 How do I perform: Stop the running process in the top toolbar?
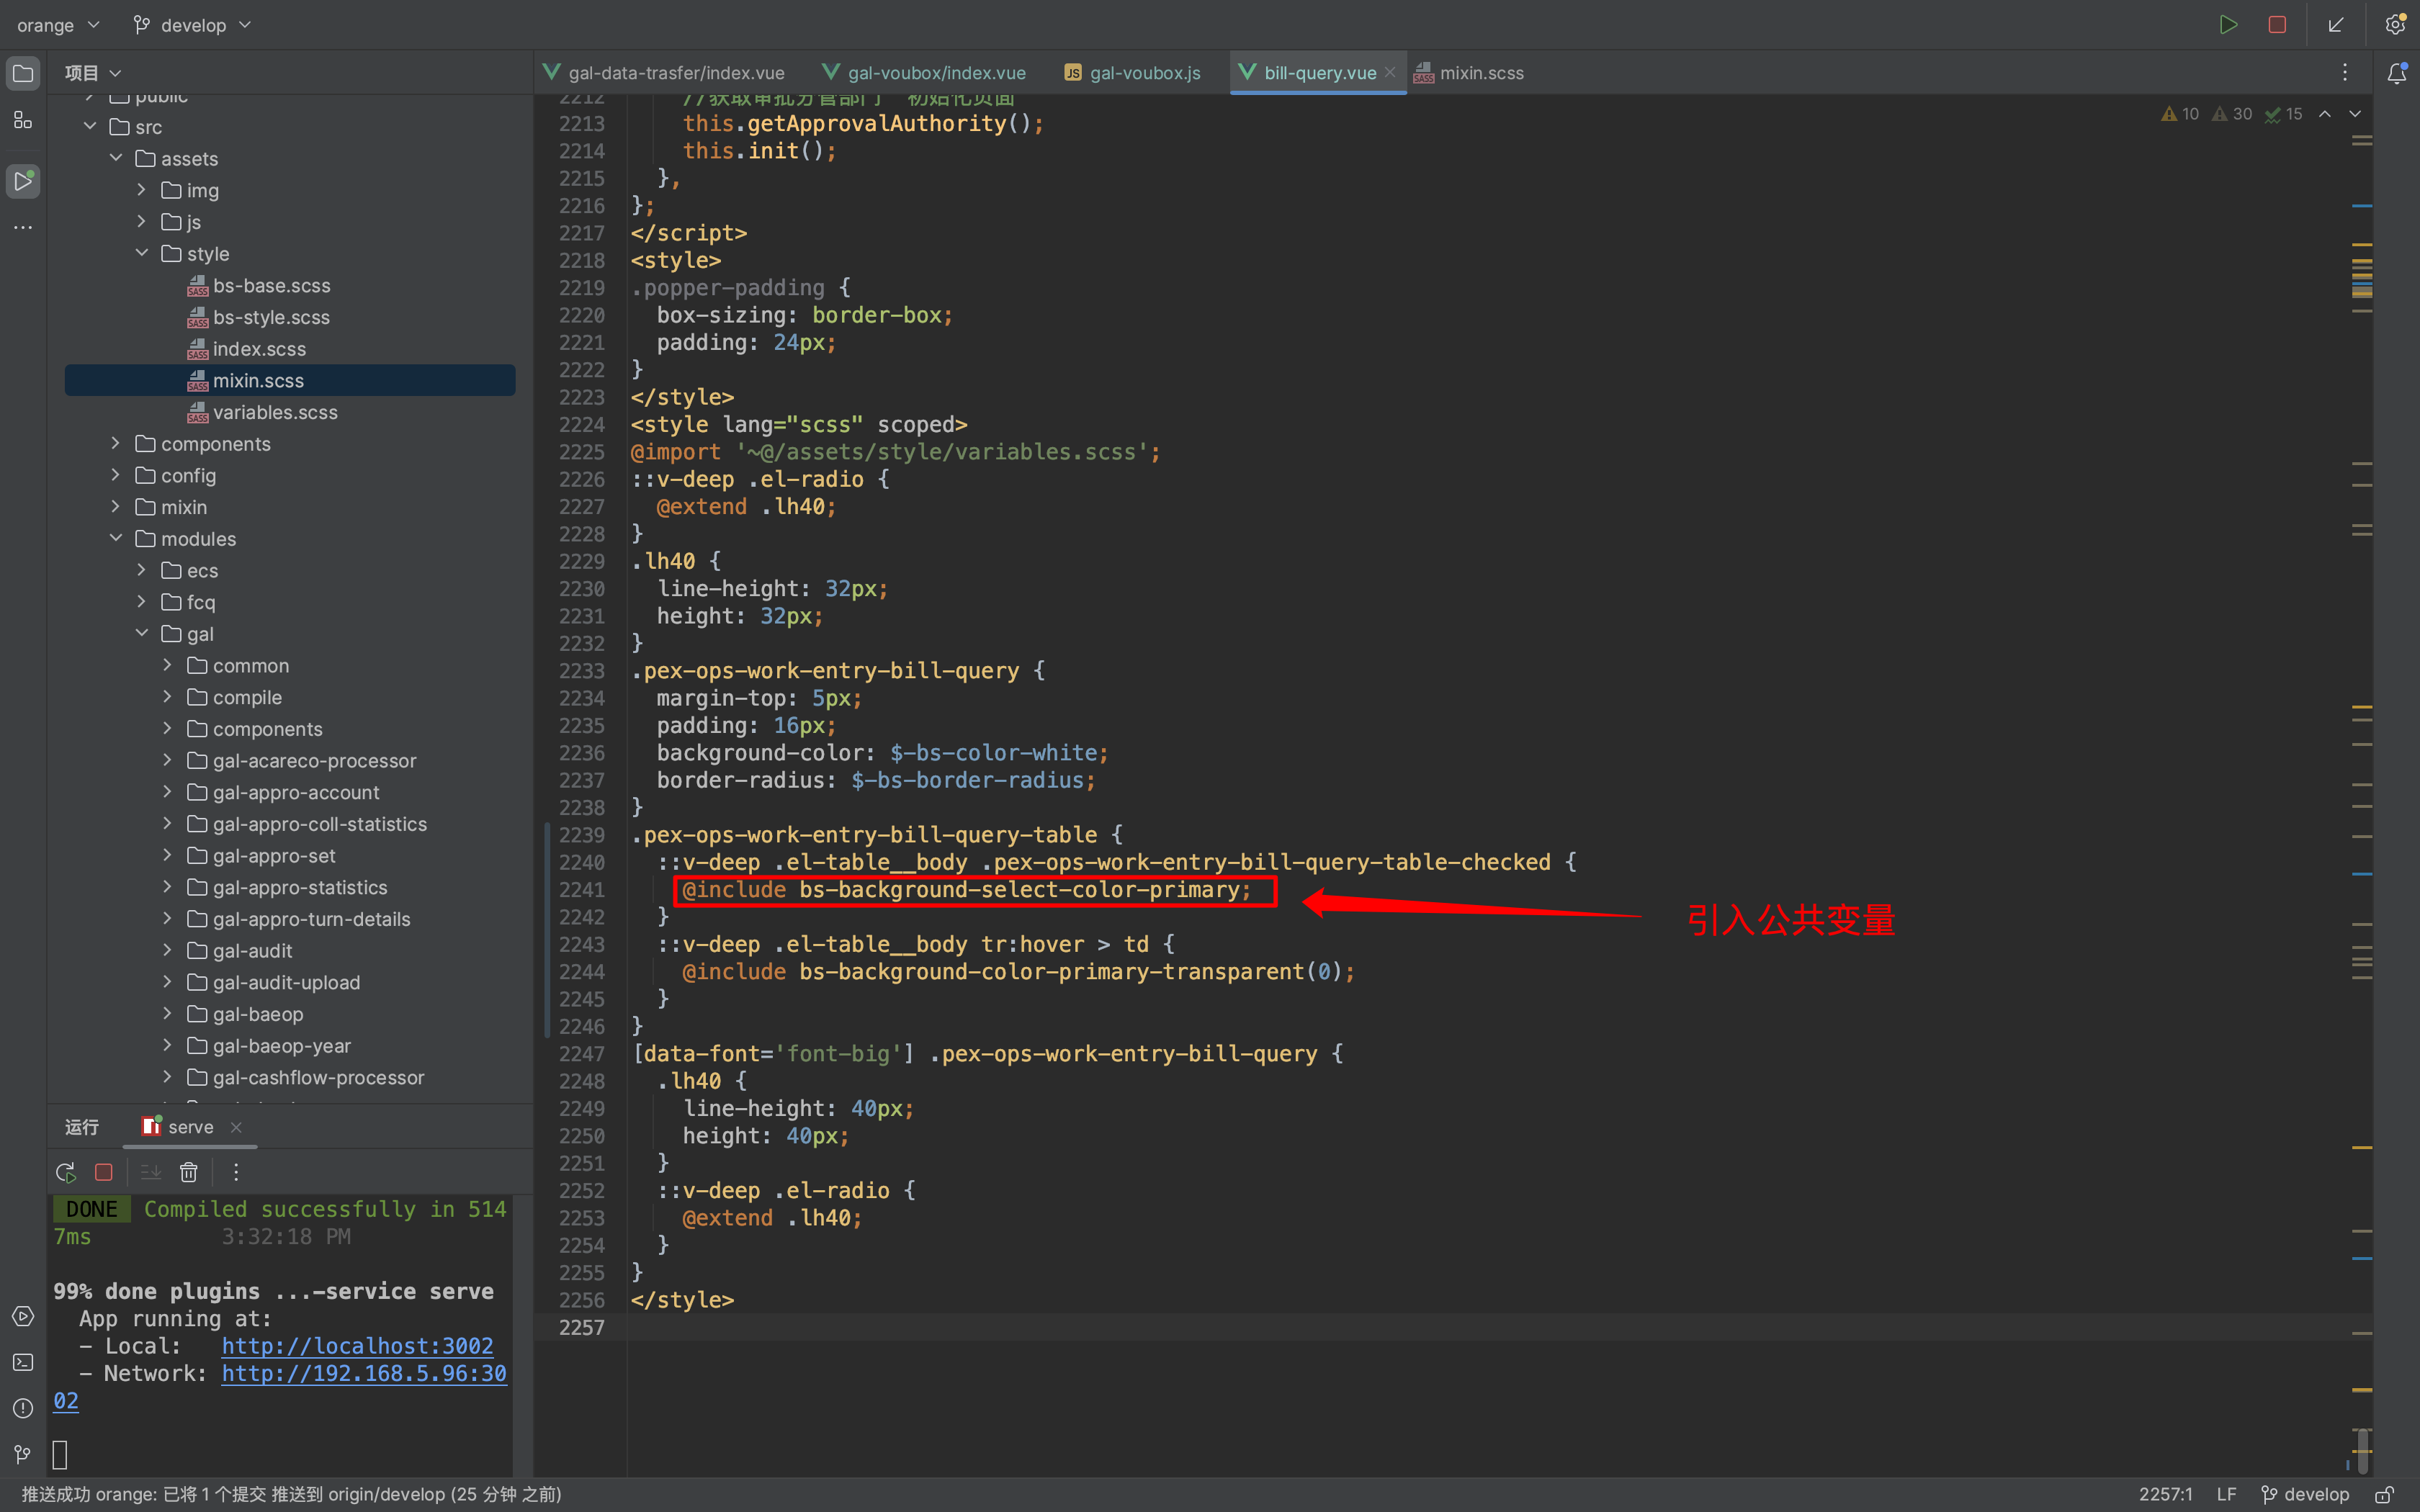pos(2277,25)
